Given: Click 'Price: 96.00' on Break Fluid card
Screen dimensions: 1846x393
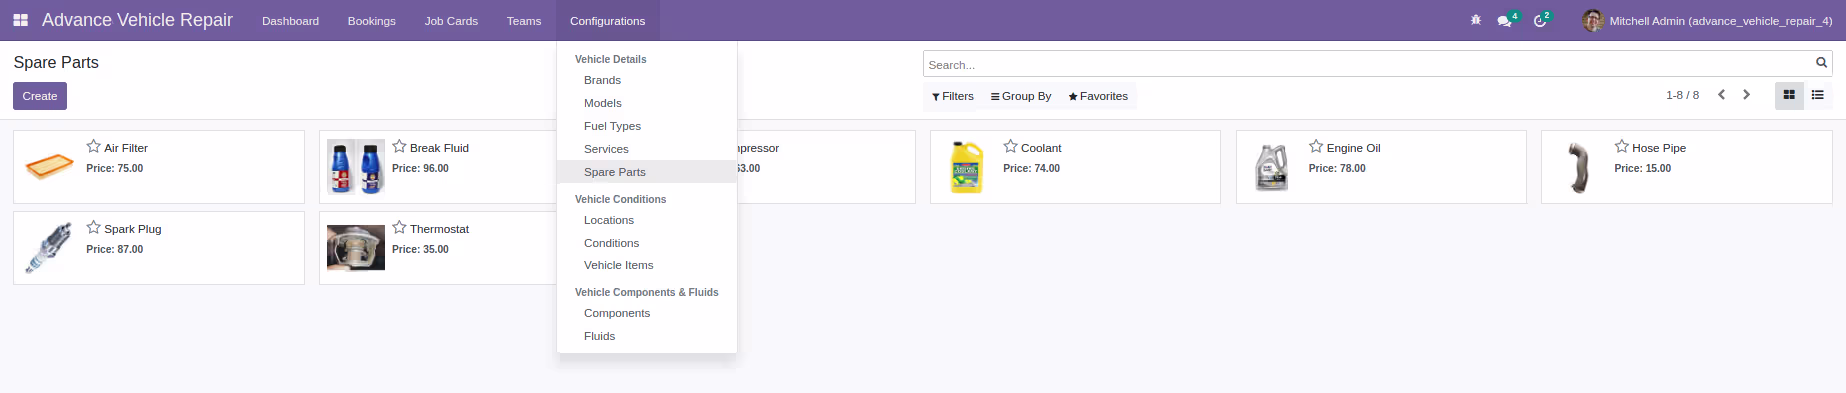Looking at the screenshot, I should click(x=420, y=168).
